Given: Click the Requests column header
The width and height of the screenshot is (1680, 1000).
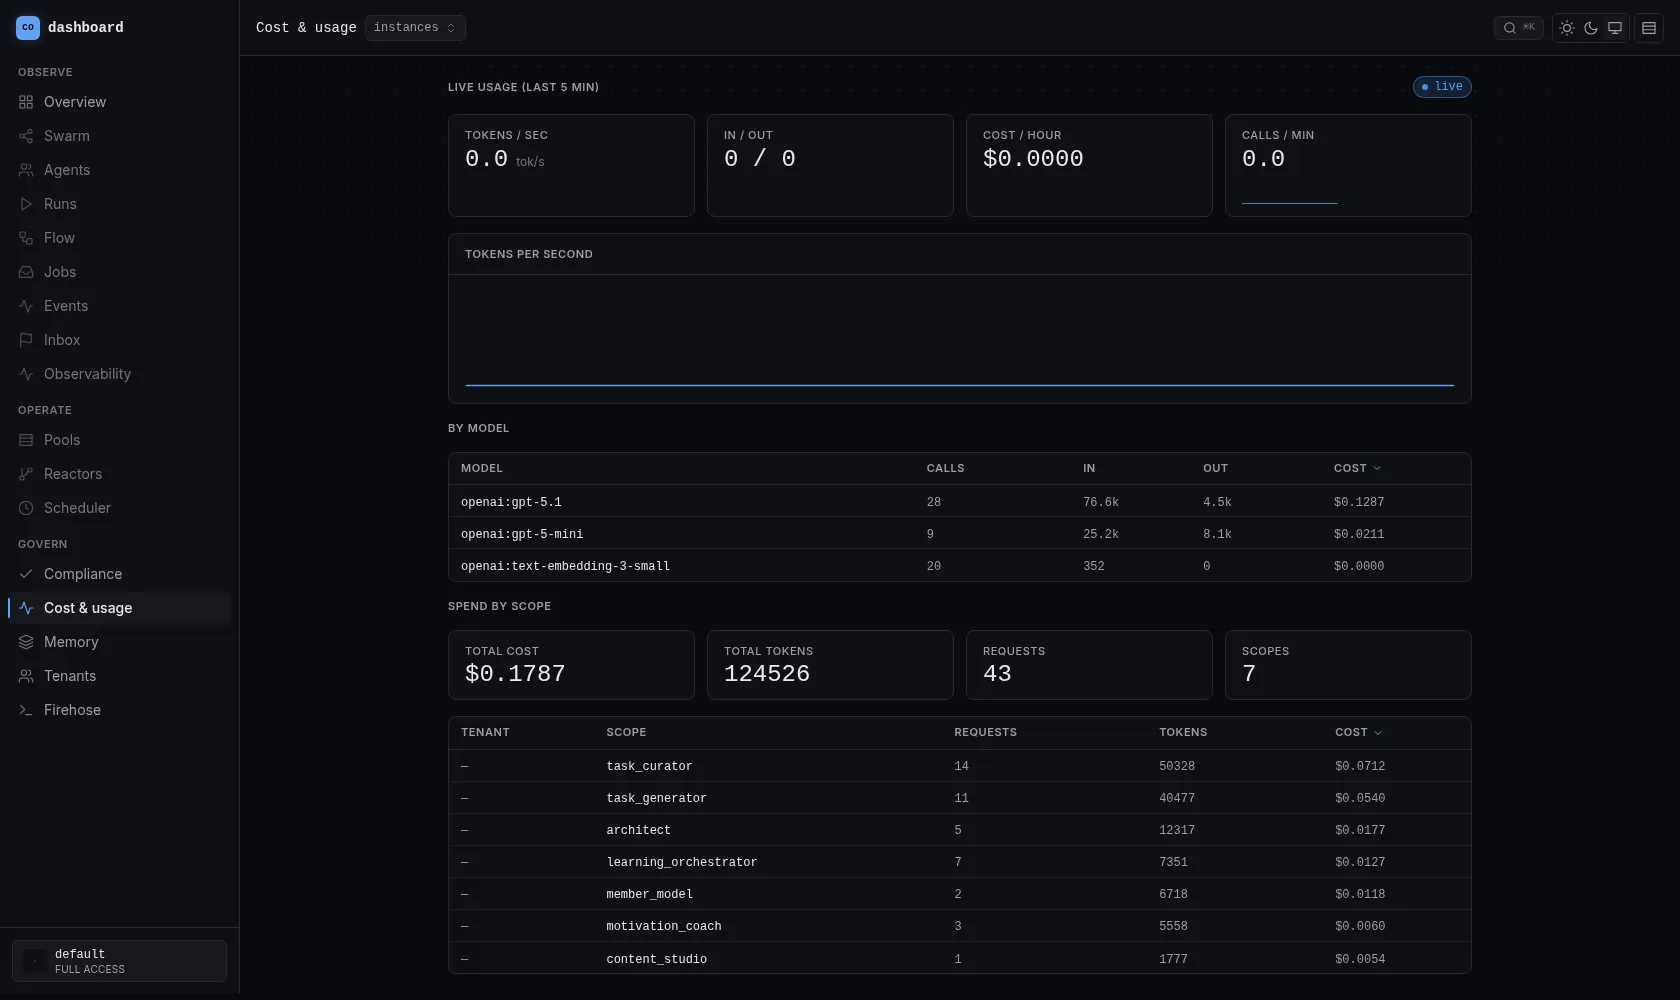Looking at the screenshot, I should click(x=985, y=732).
